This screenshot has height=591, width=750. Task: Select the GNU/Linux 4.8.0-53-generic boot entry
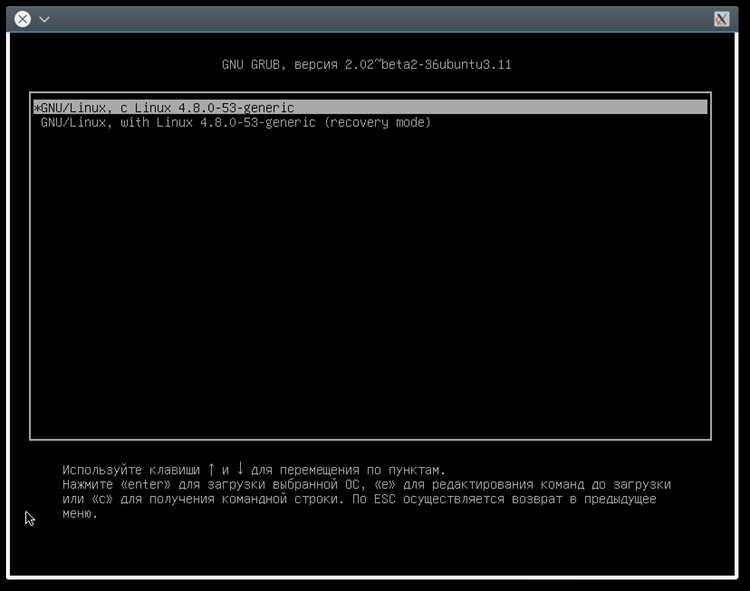(370, 107)
